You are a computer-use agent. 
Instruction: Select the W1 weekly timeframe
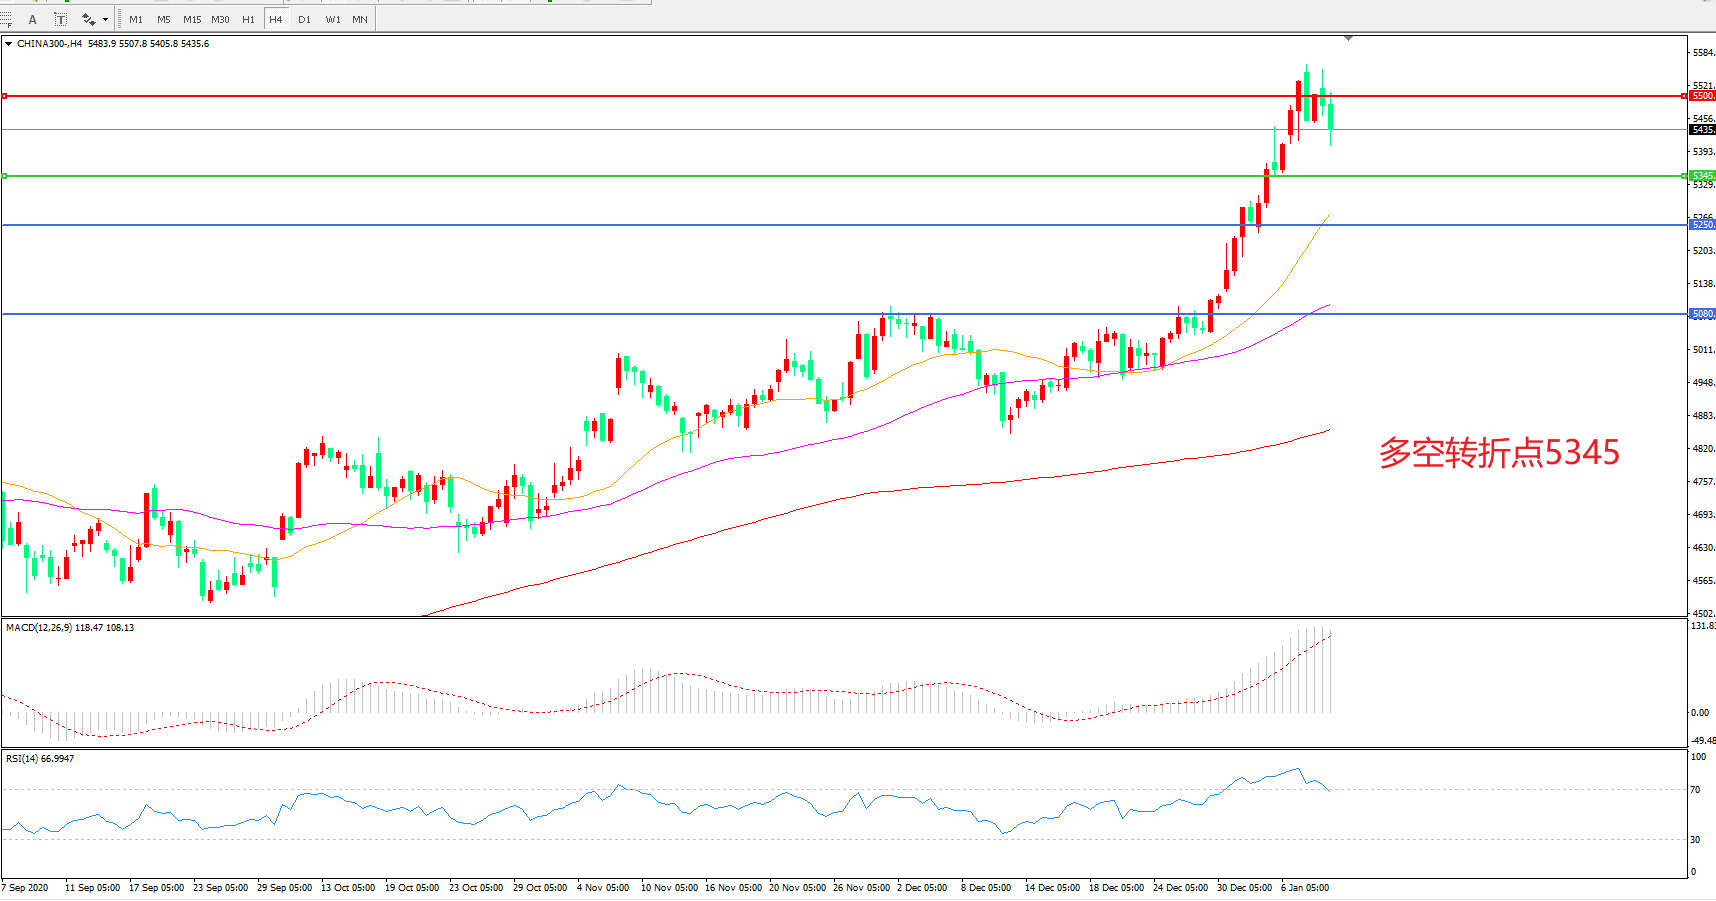tap(332, 19)
